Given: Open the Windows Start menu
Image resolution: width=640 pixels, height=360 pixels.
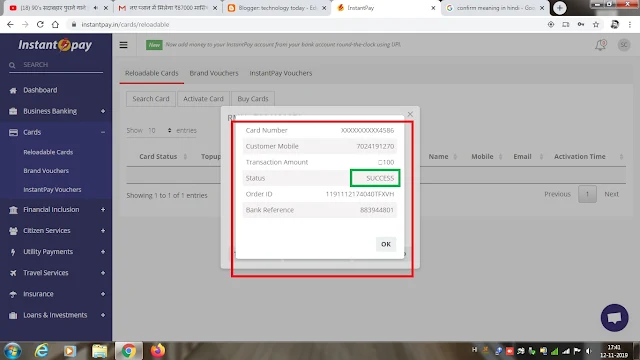Looking at the screenshot, I should pos(13,351).
